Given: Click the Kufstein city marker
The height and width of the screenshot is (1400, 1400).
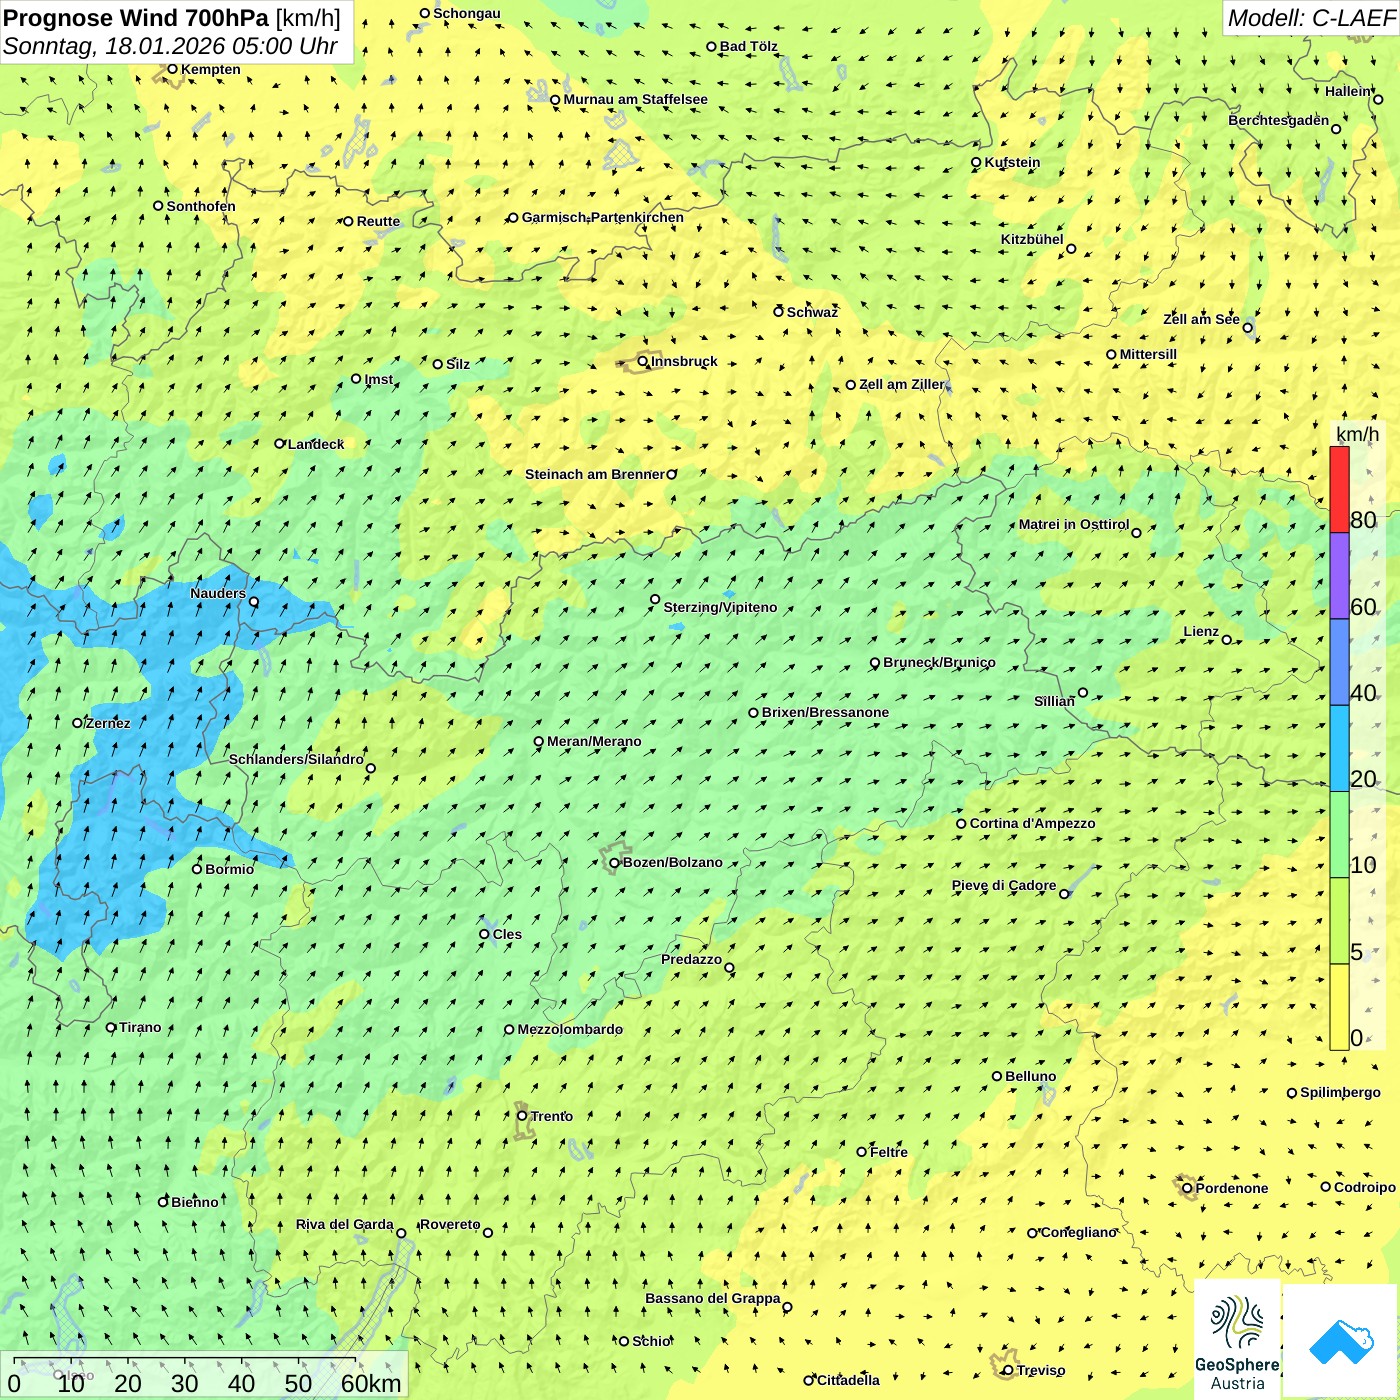Looking at the screenshot, I should 976,162.
